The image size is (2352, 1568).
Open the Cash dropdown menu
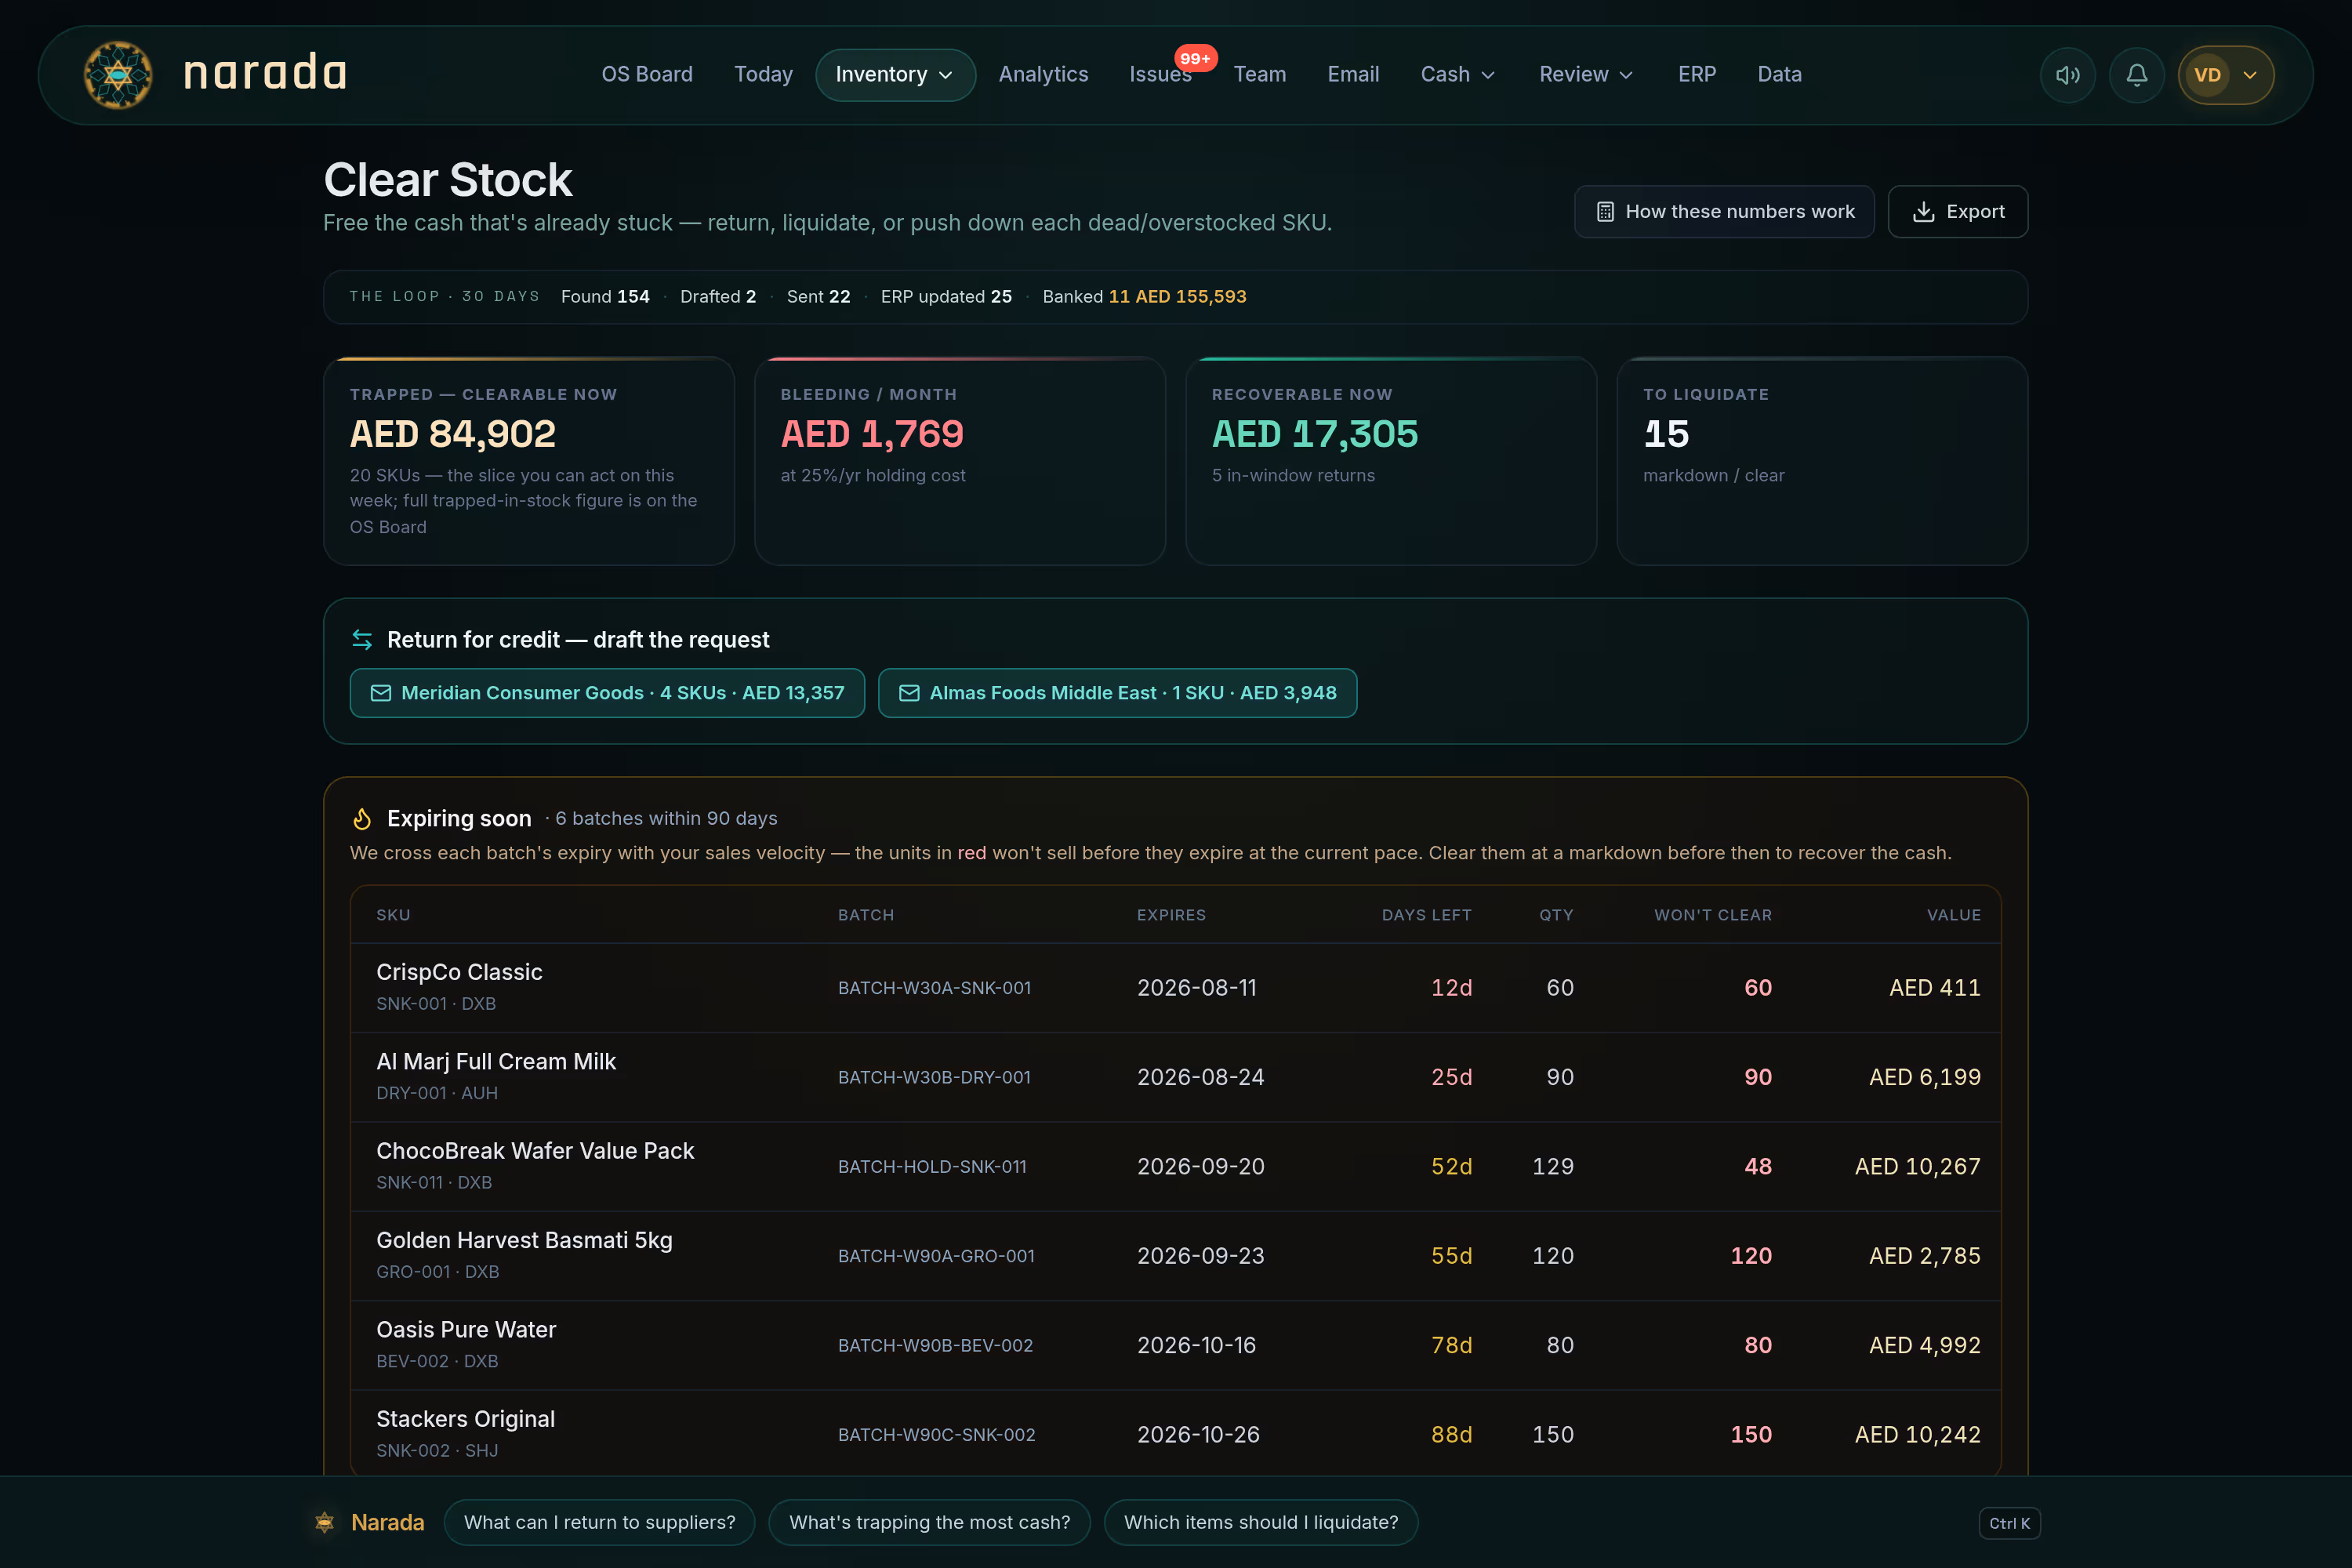tap(1458, 75)
